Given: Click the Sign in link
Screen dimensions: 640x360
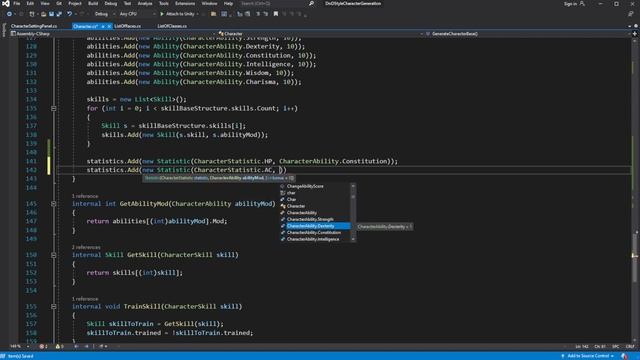Looking at the screenshot, I should point(570,4).
